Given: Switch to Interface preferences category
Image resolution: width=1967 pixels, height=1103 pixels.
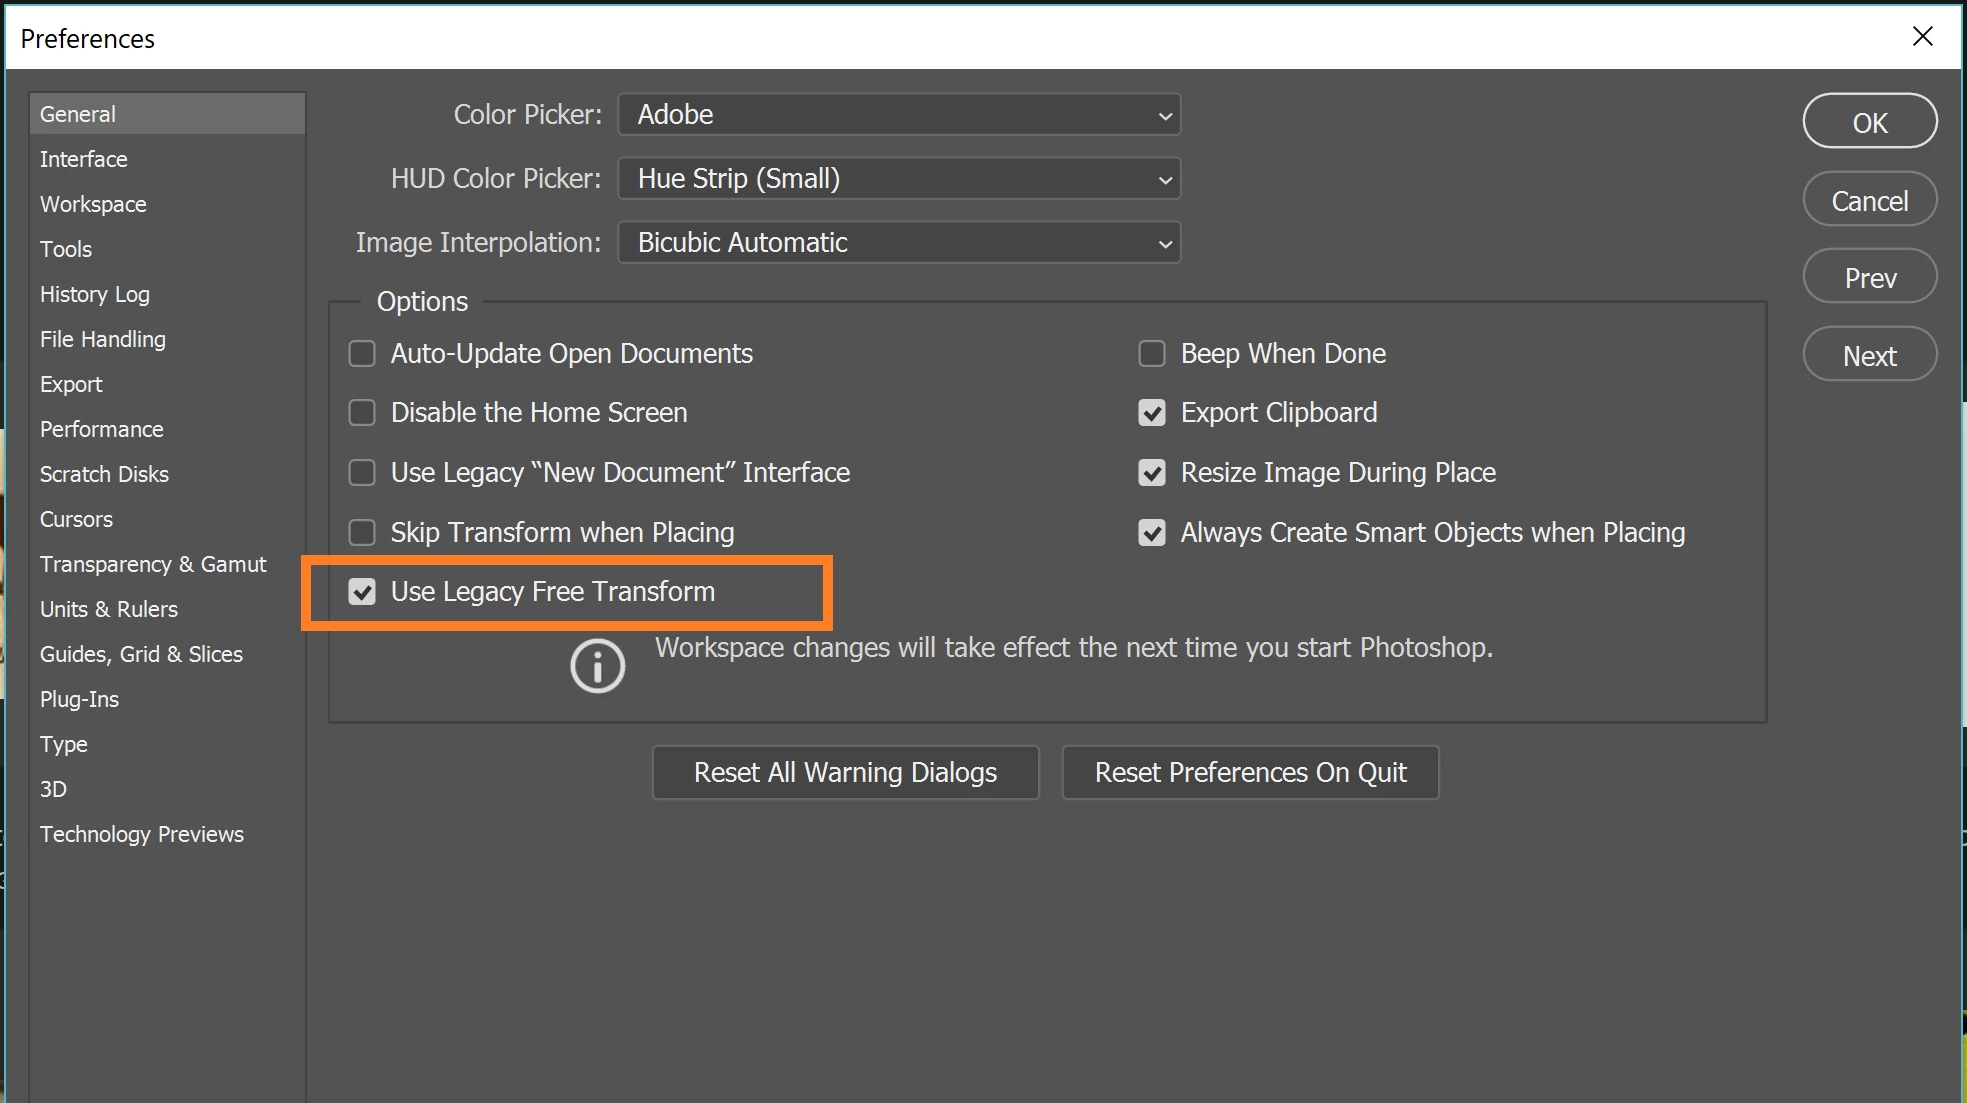Looking at the screenshot, I should (x=84, y=160).
